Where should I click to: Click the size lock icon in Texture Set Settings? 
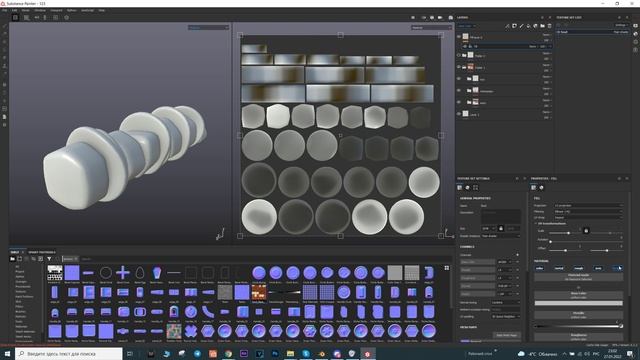coord(501,228)
